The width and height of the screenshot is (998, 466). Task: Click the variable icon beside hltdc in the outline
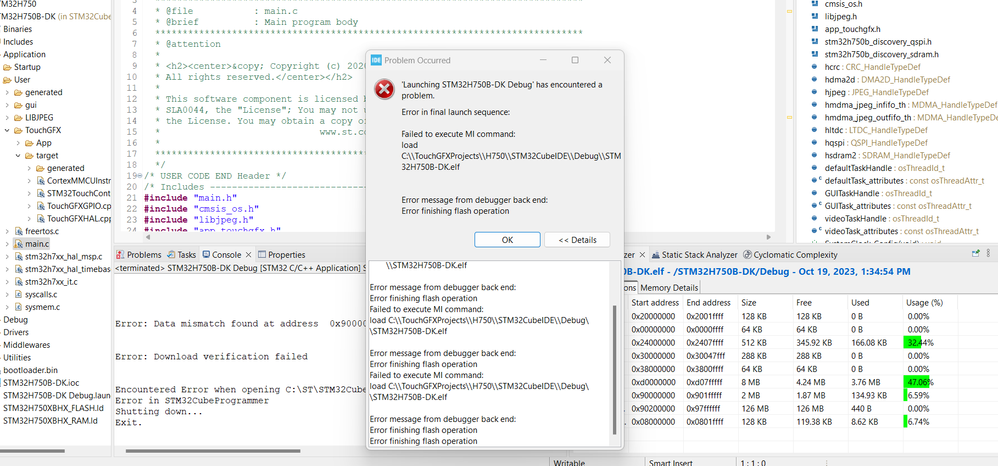tap(815, 130)
